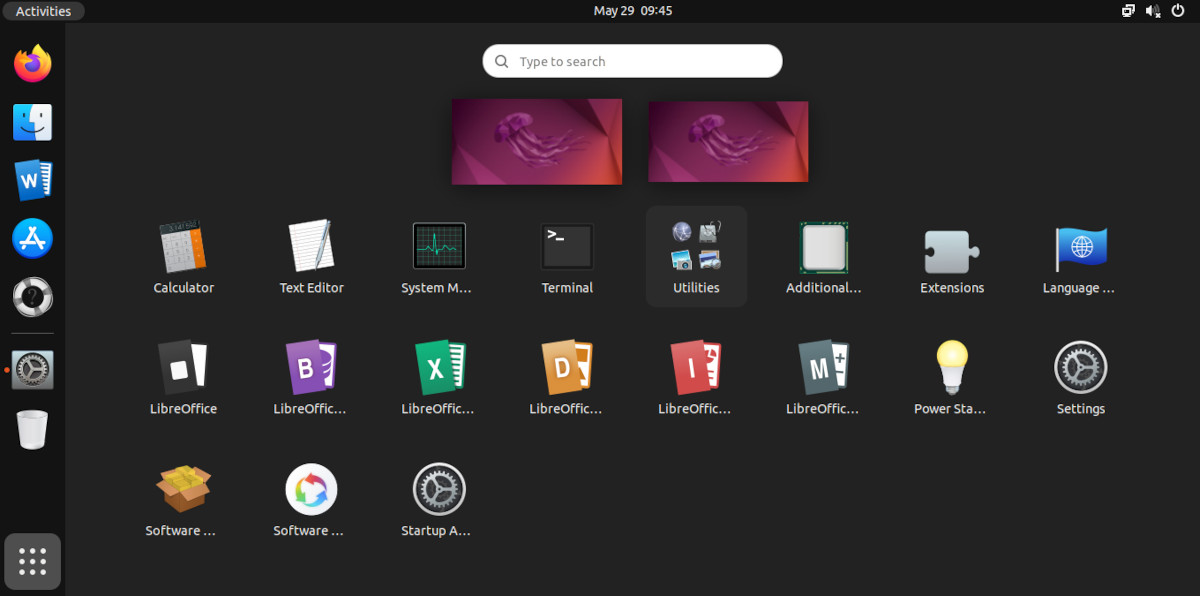Open Power Statistics
Viewport: 1200px width, 596px height.
(951, 366)
